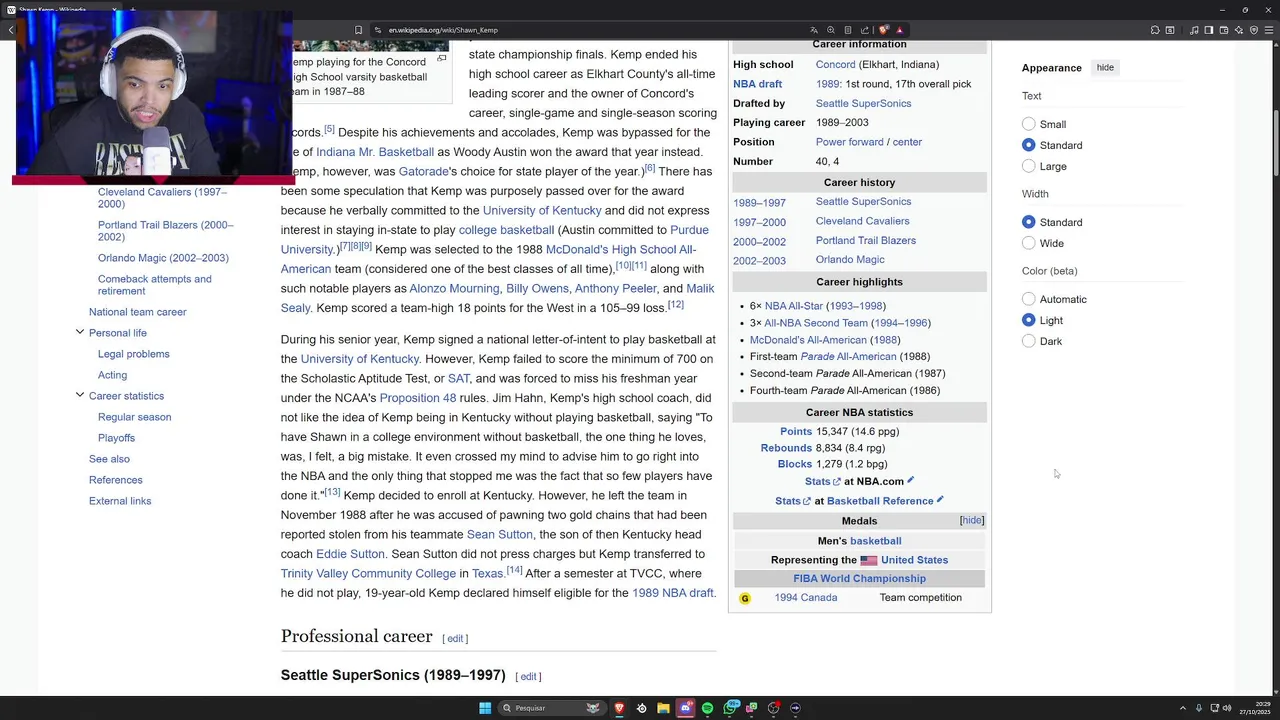Open the NBA All-Star link in Career highlights

pyautogui.click(x=794, y=306)
